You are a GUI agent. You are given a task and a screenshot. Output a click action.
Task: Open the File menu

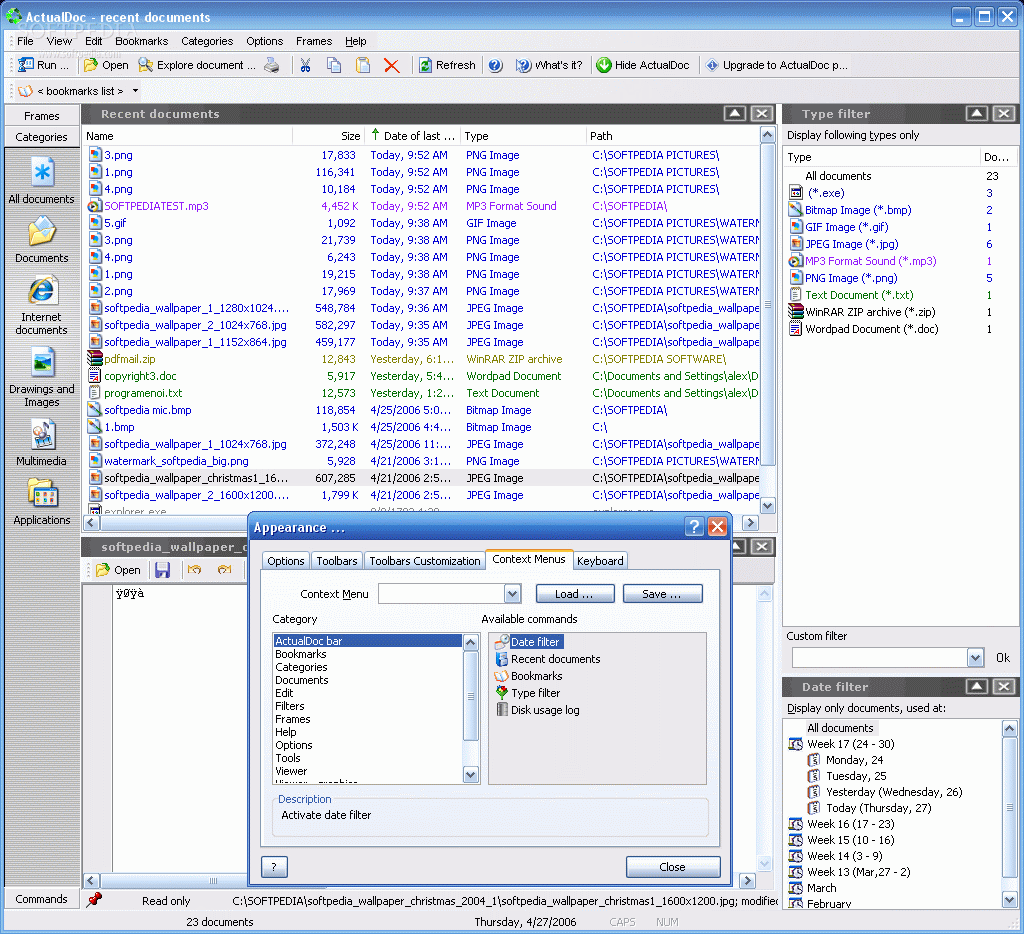[25, 41]
